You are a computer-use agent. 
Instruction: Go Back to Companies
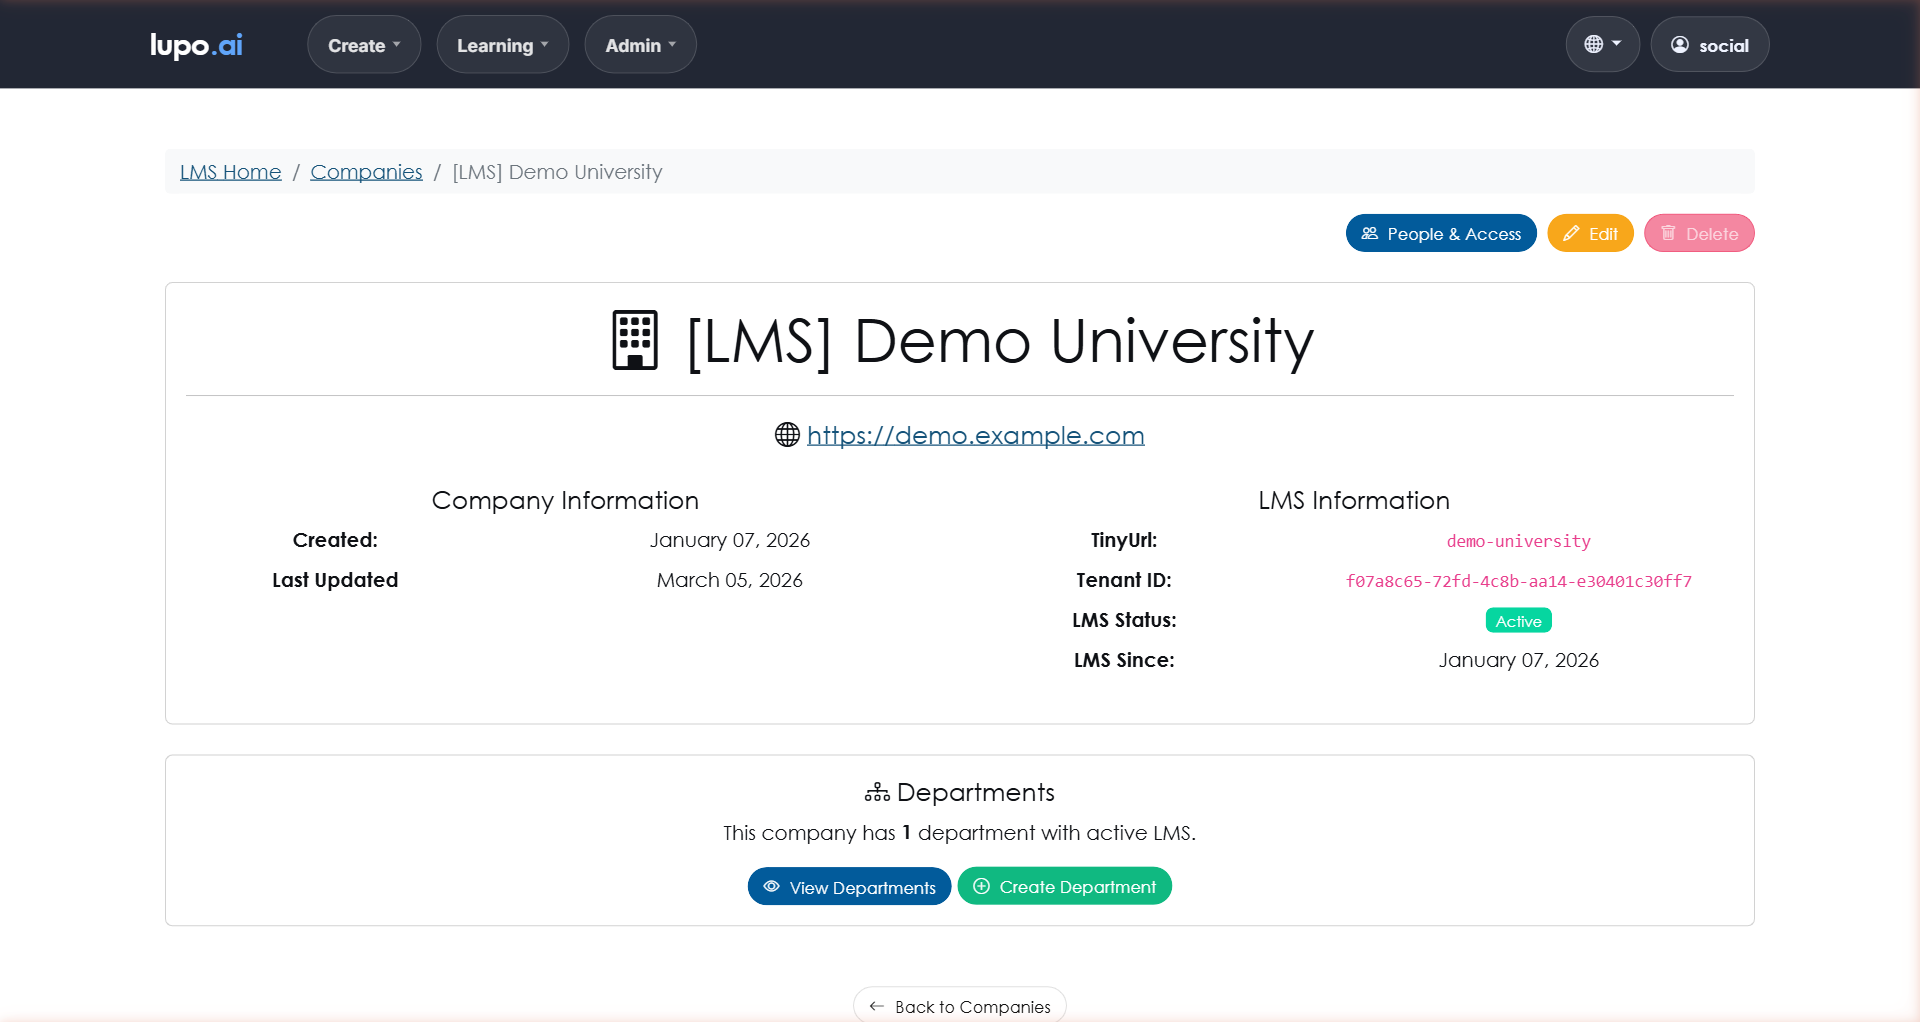tap(960, 1005)
